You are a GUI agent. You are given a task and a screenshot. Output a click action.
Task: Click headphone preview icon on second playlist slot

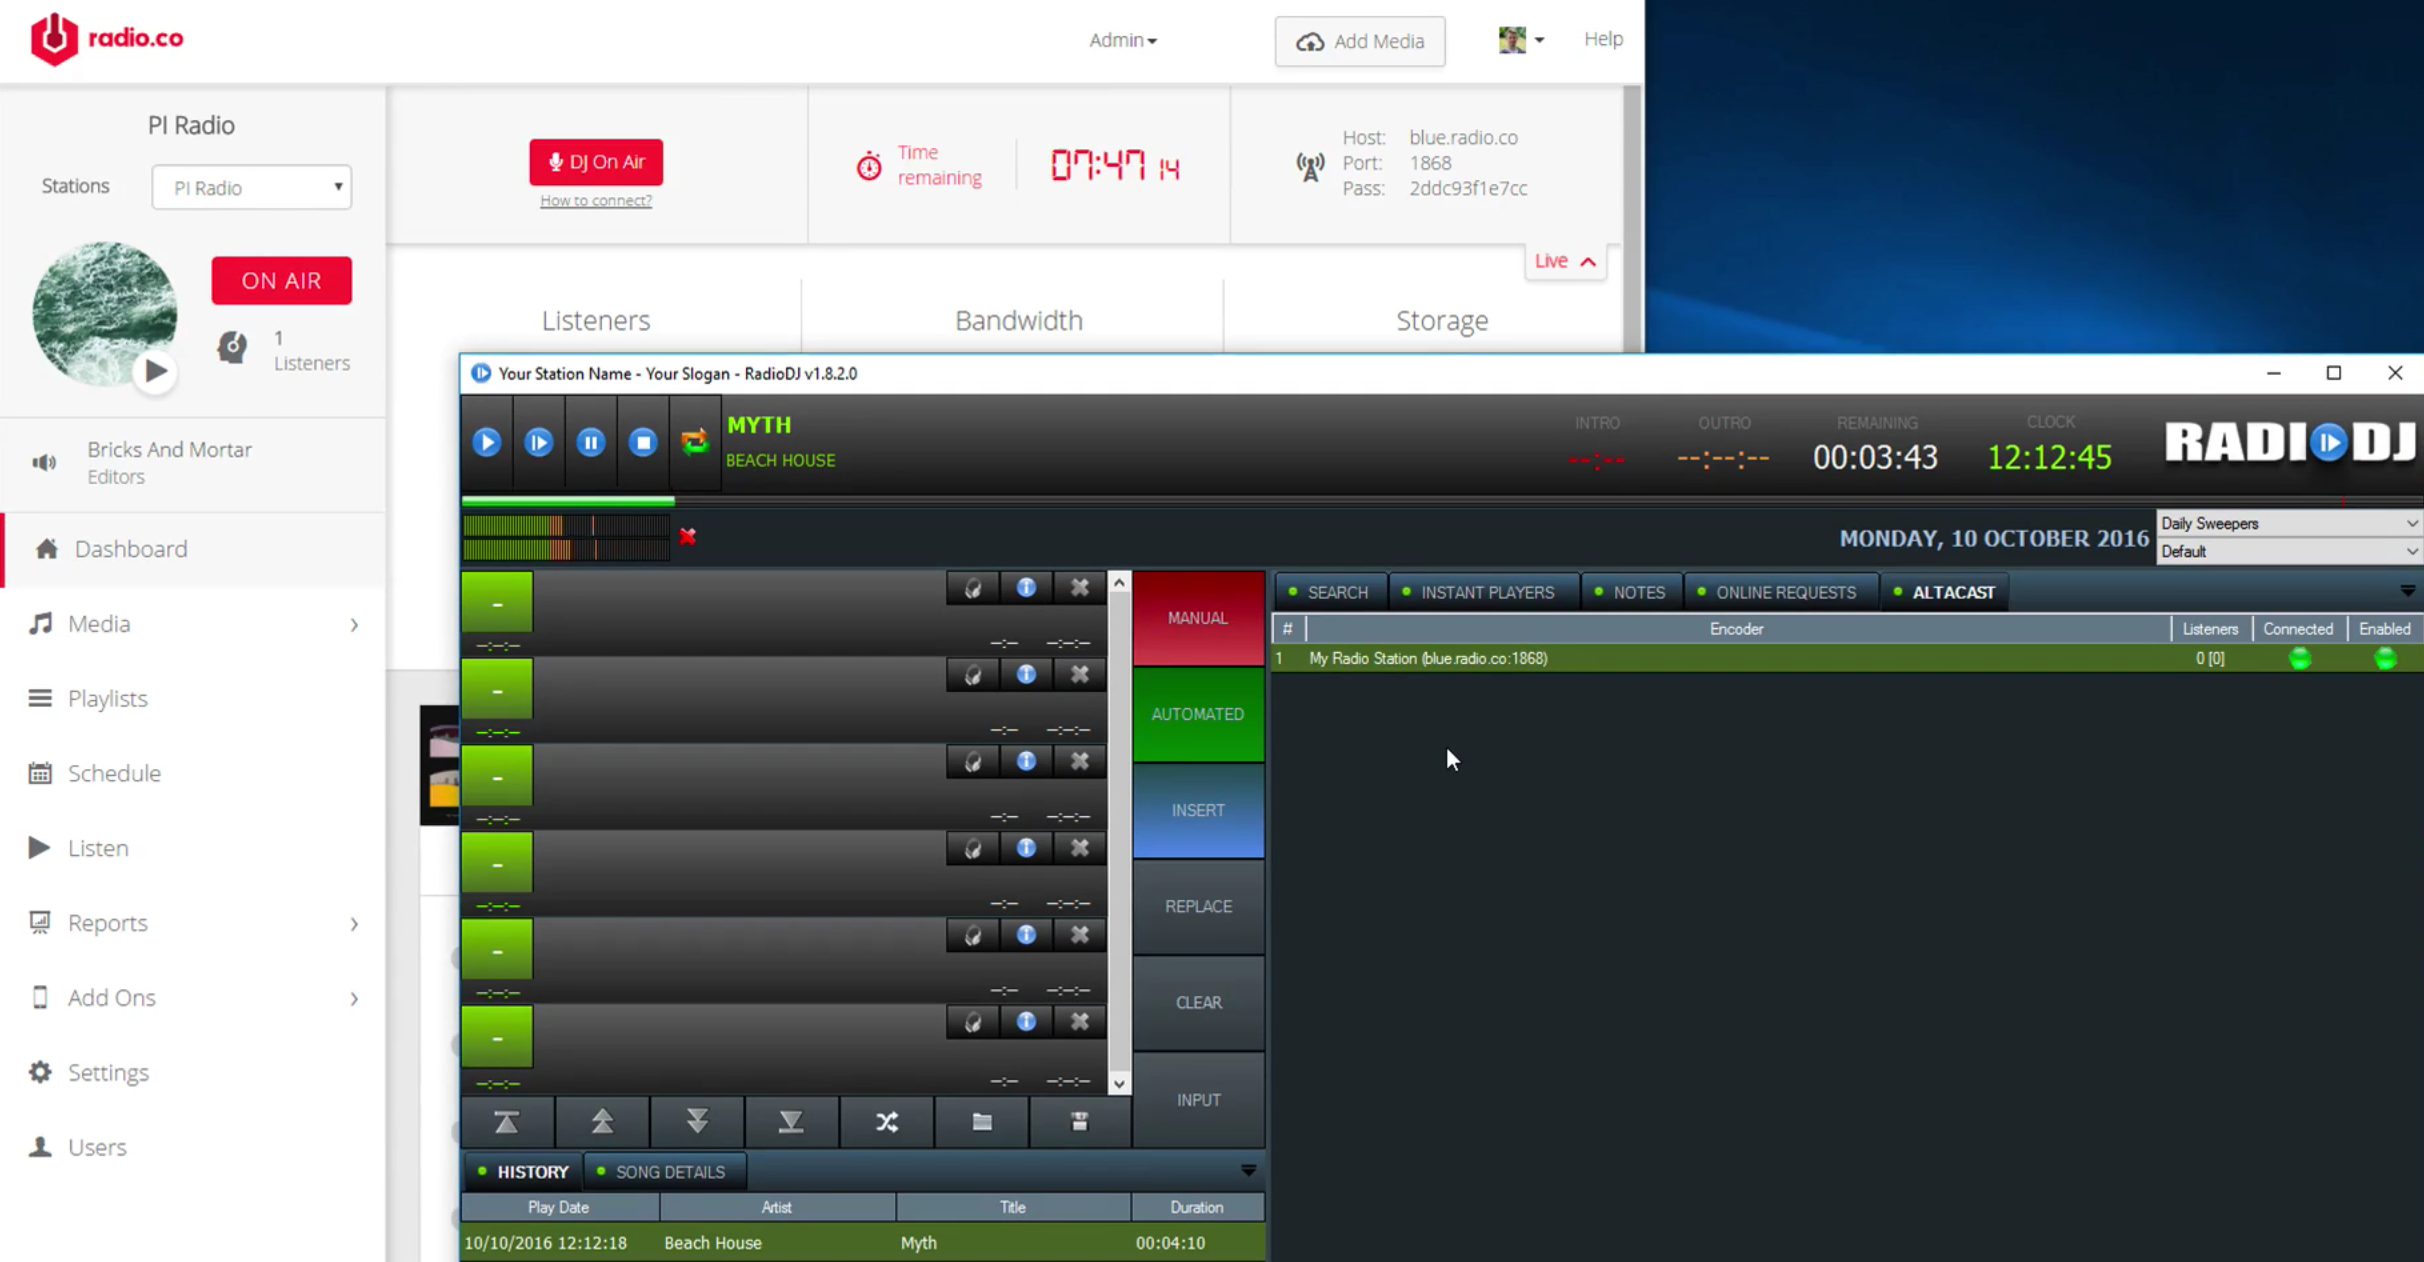(973, 675)
